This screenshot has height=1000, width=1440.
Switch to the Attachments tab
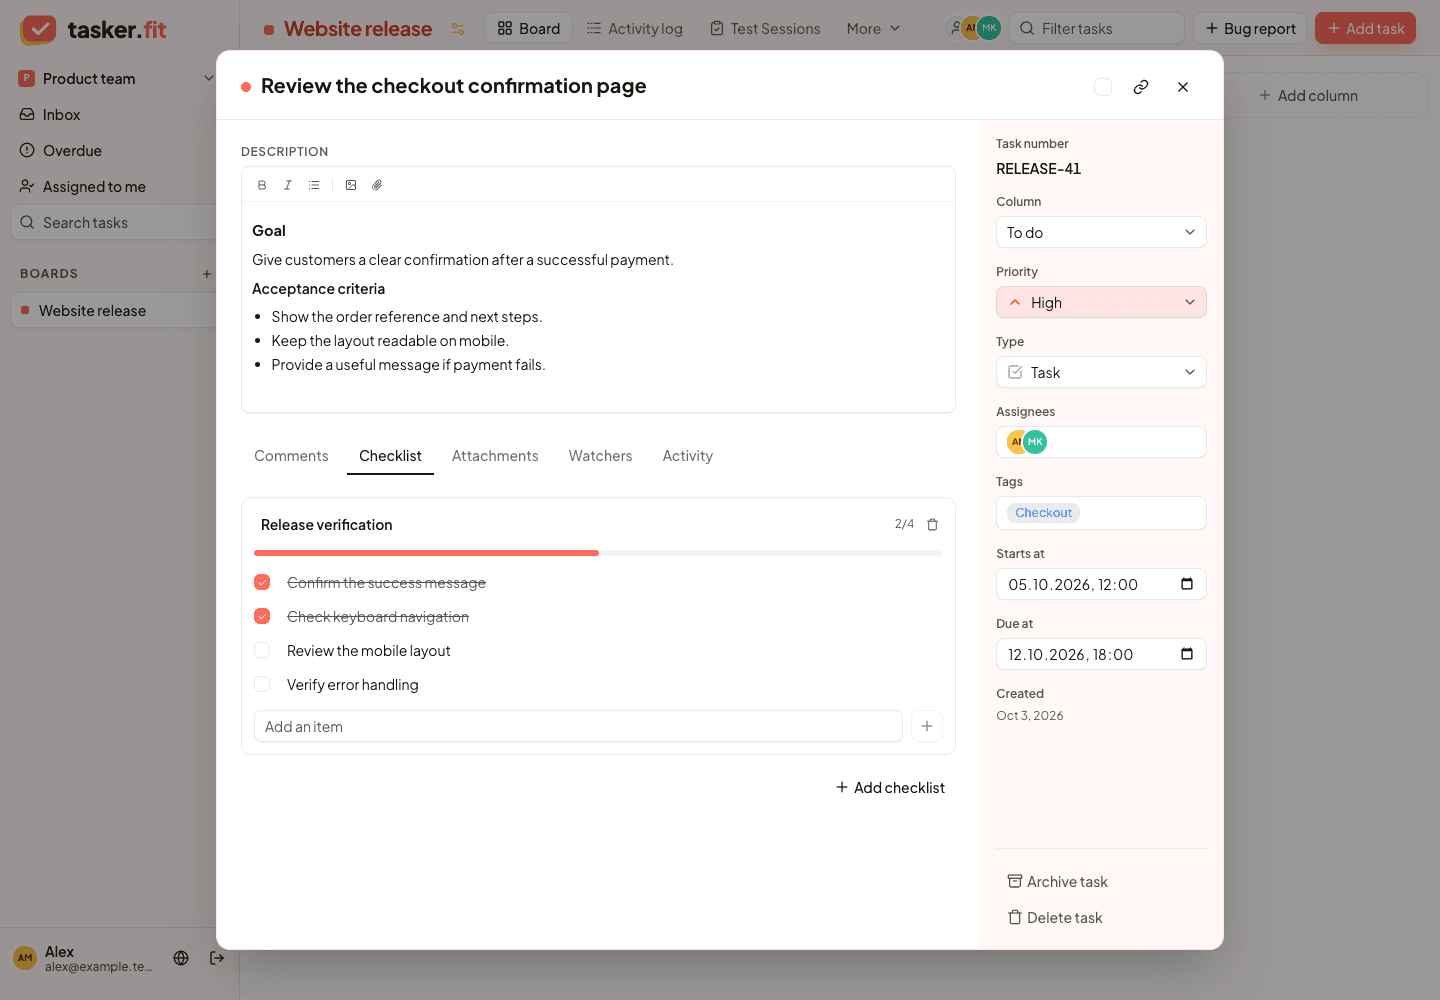point(495,456)
